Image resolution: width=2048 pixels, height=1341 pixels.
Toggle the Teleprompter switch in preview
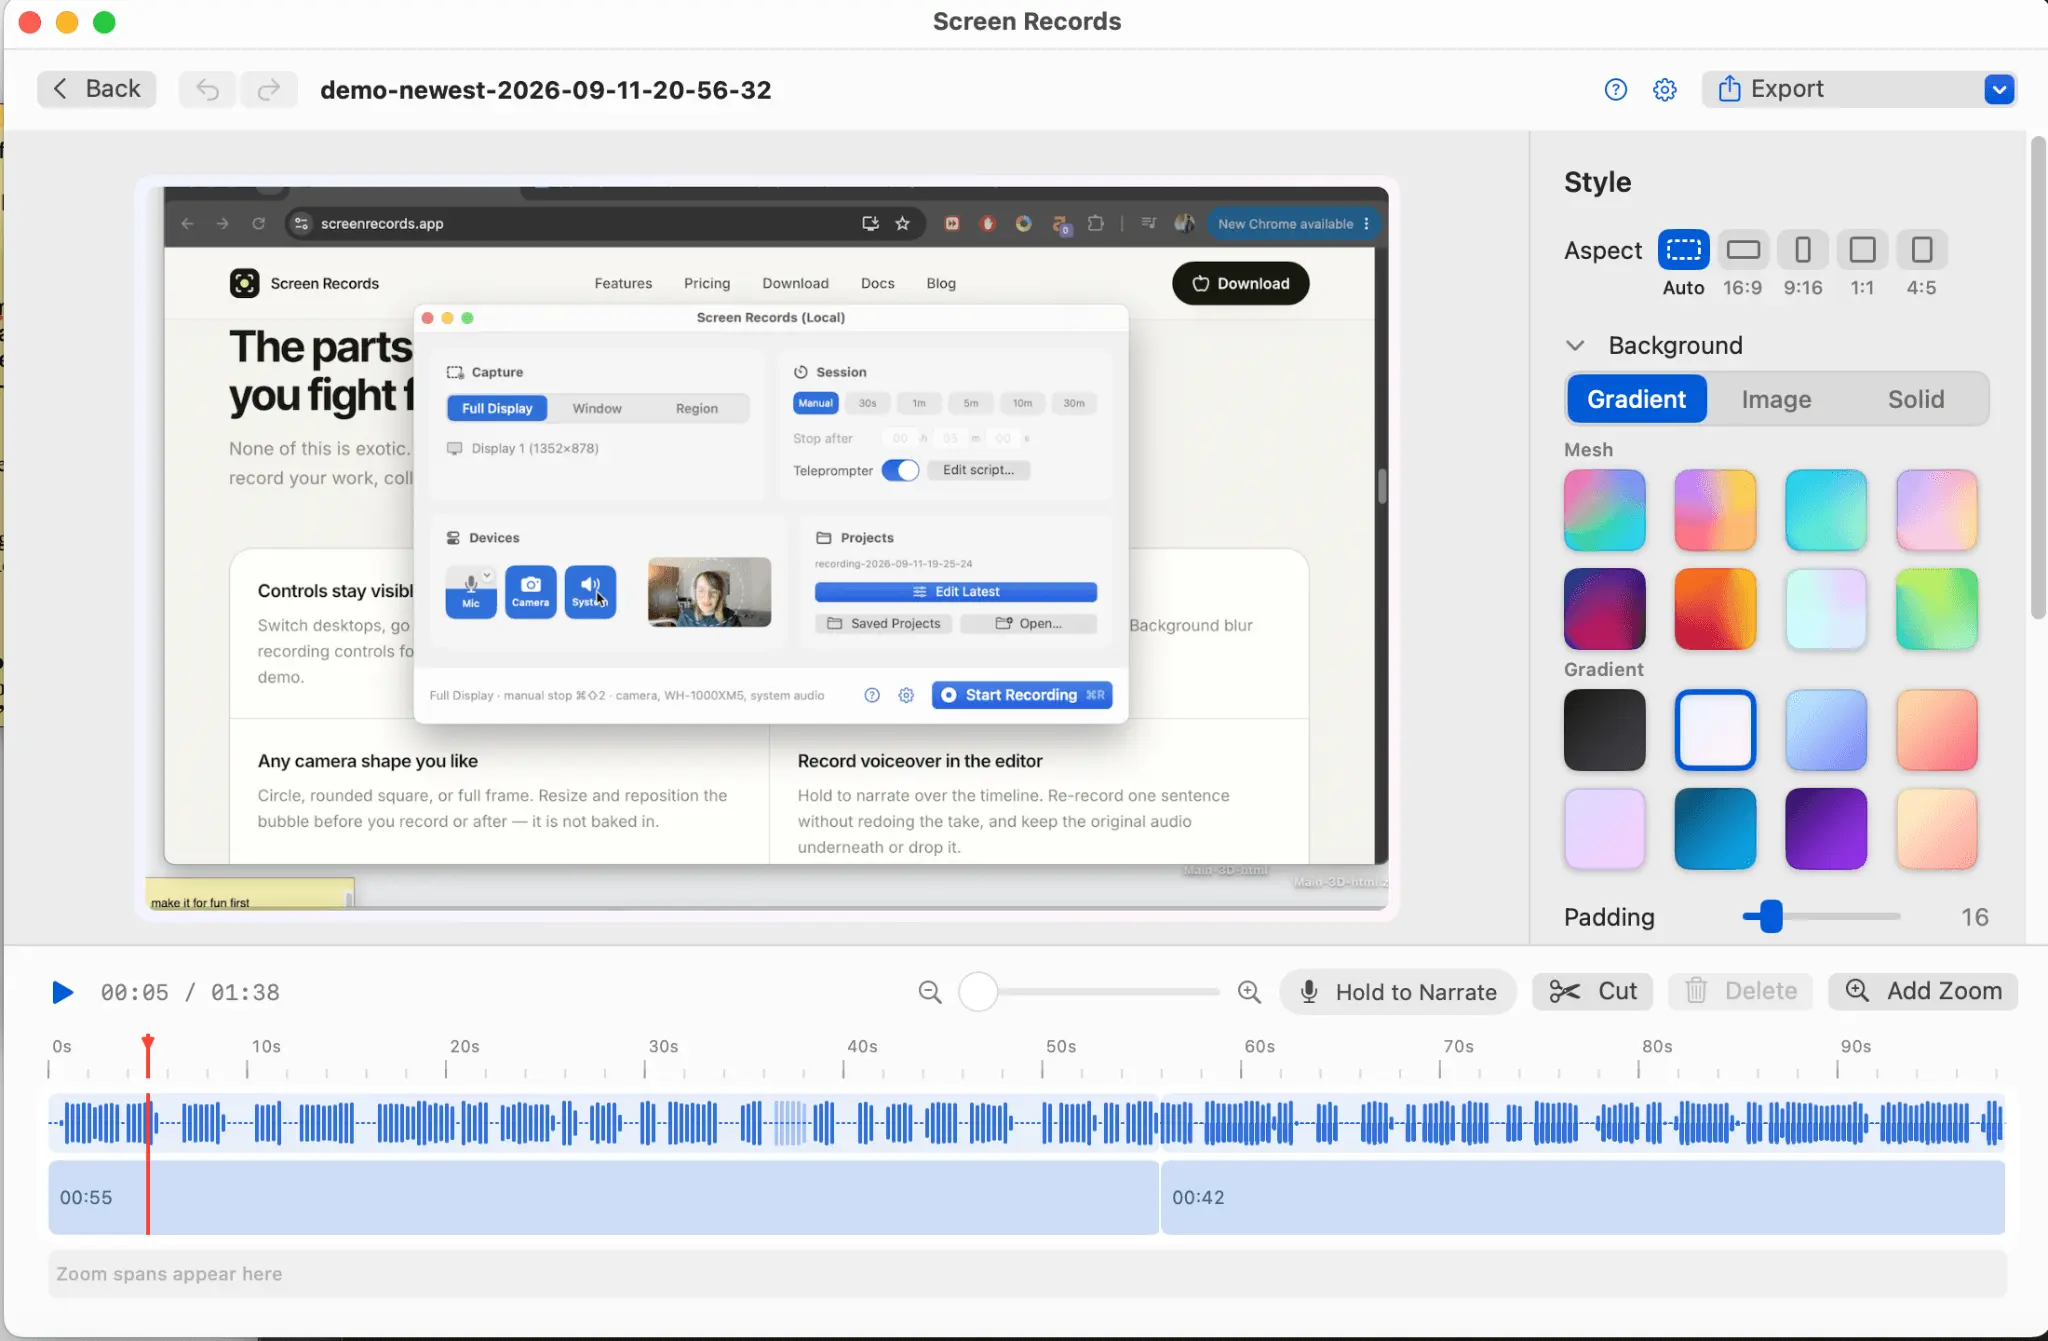900,470
